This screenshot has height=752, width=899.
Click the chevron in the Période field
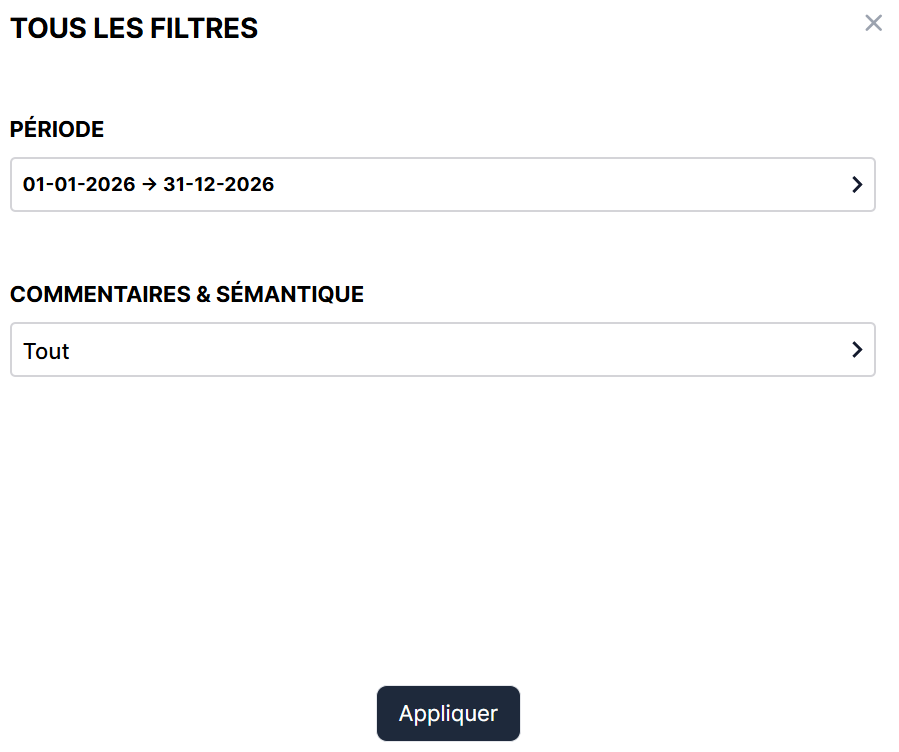pyautogui.click(x=856, y=185)
